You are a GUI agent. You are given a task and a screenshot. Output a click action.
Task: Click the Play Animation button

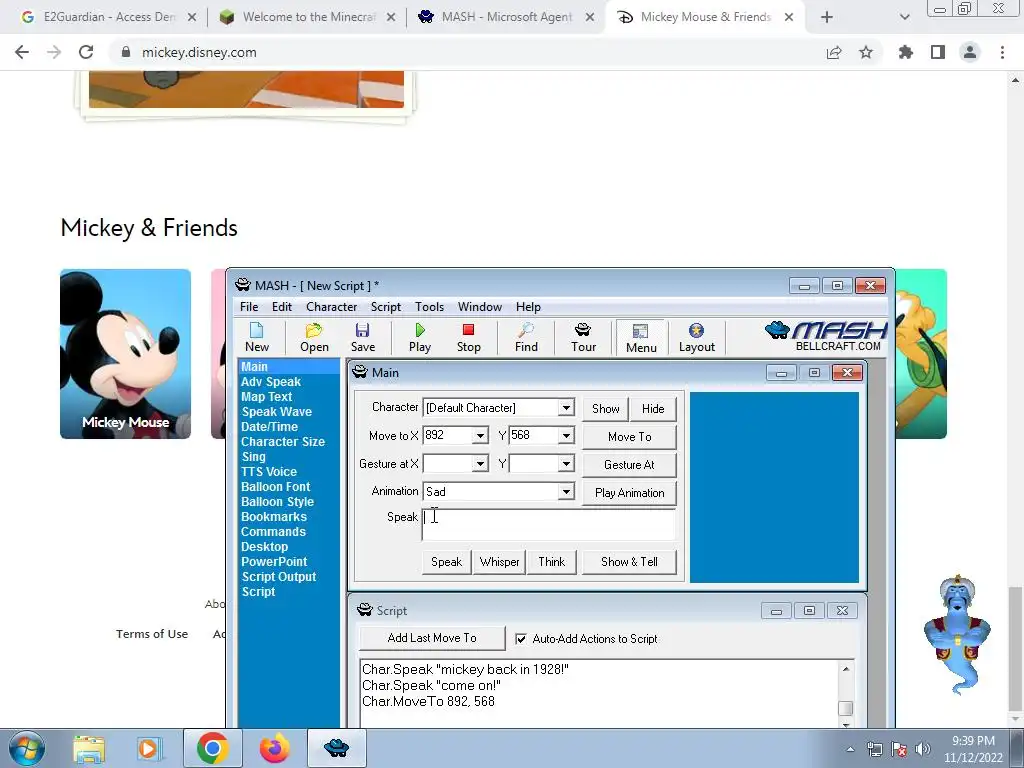[x=630, y=493]
